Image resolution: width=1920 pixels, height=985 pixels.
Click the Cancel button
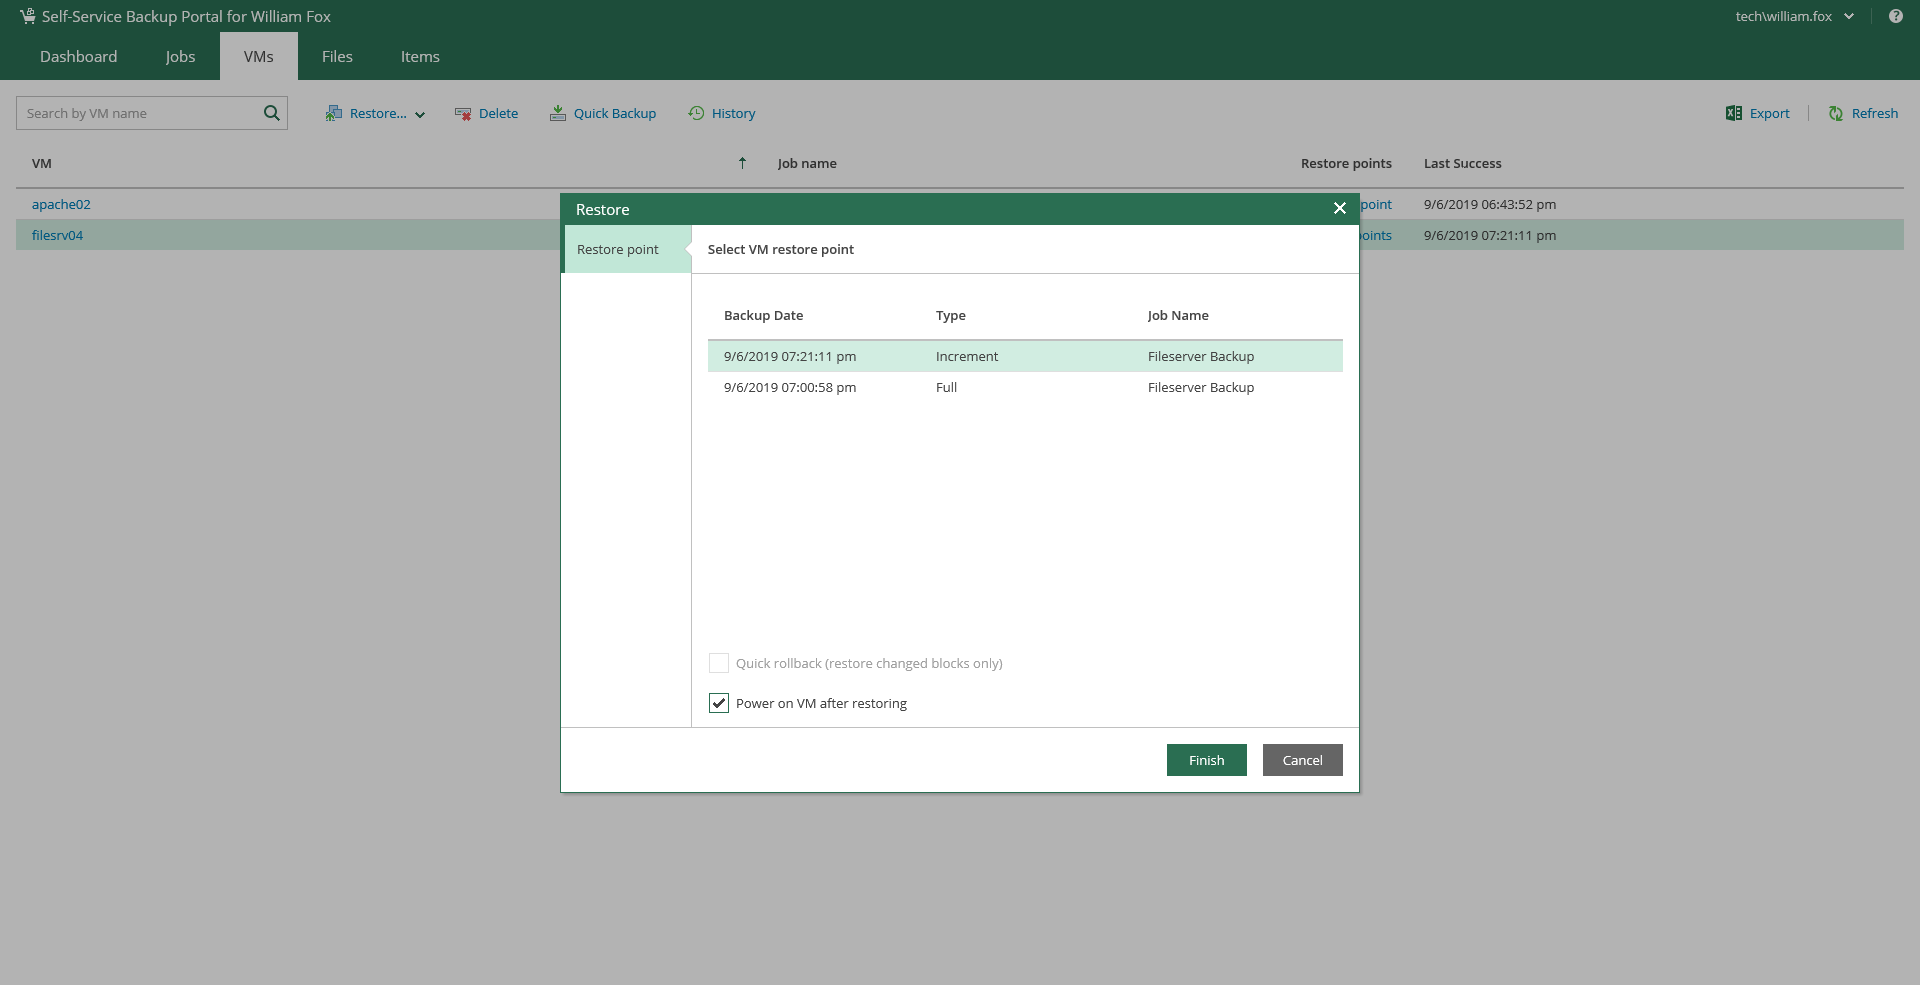coord(1303,760)
